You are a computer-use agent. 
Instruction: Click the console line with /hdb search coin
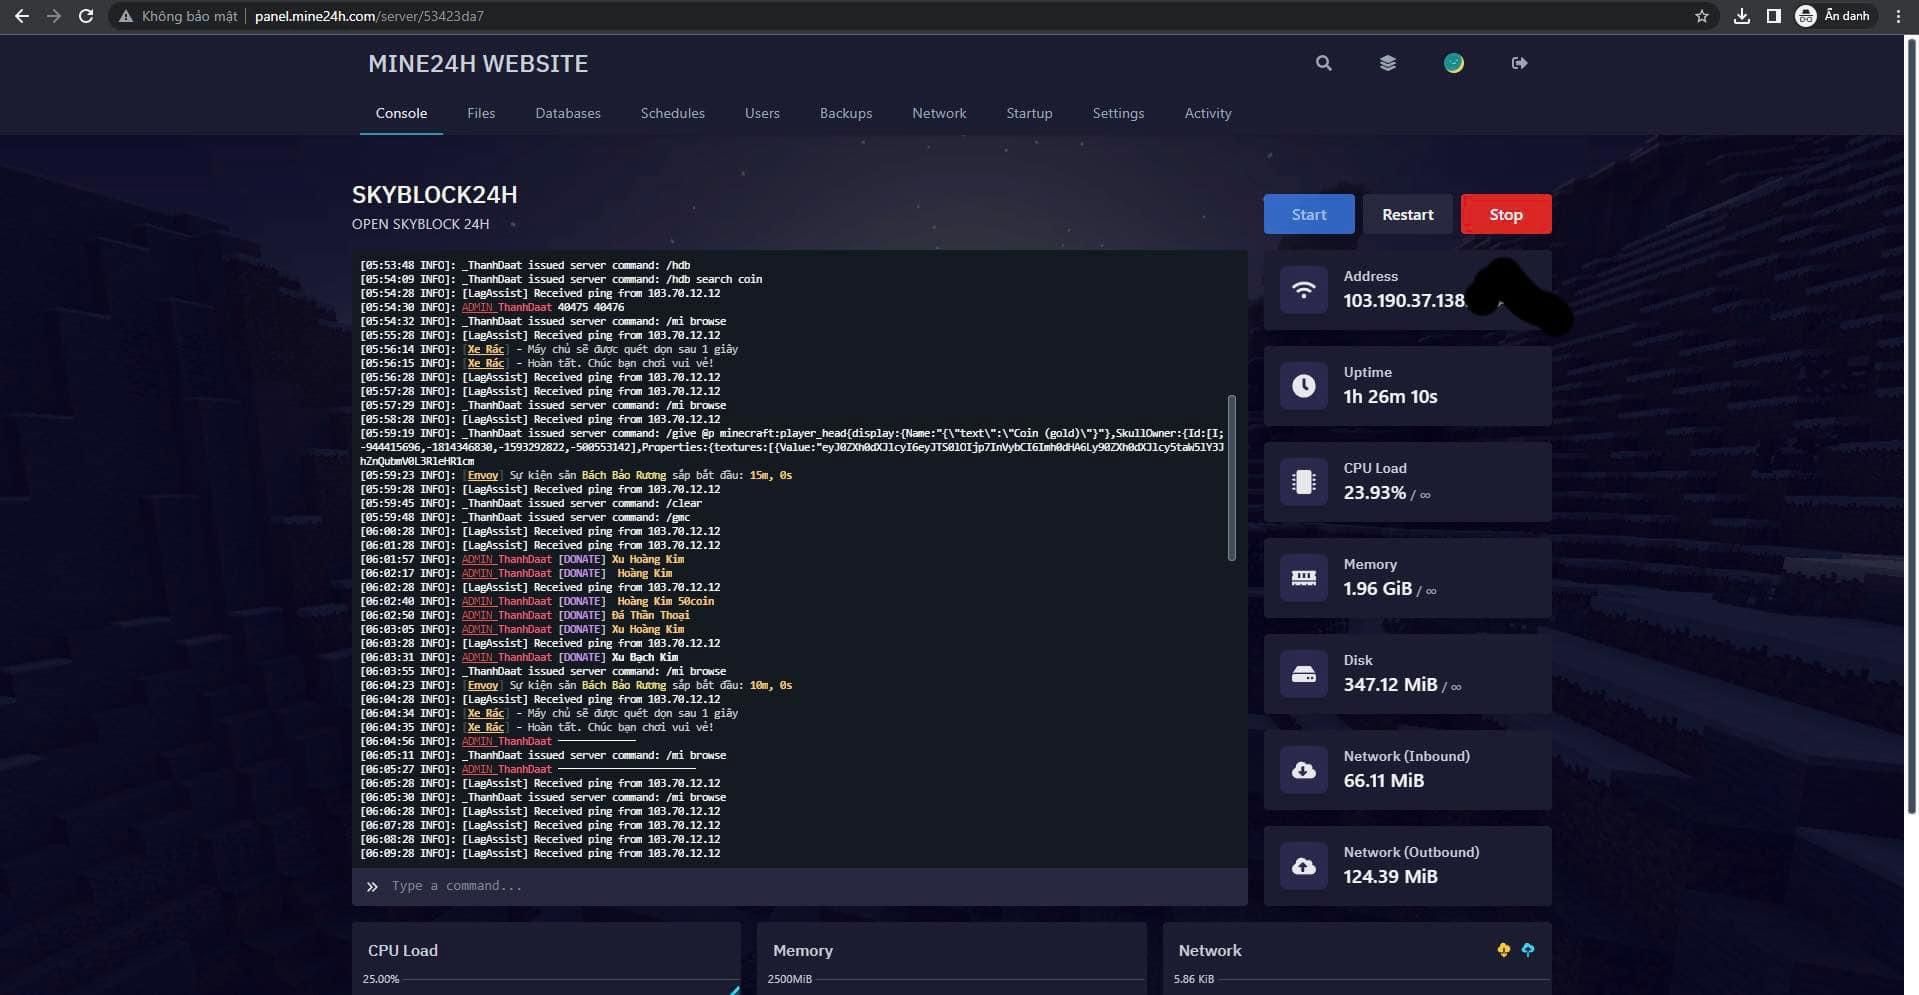[561, 280]
